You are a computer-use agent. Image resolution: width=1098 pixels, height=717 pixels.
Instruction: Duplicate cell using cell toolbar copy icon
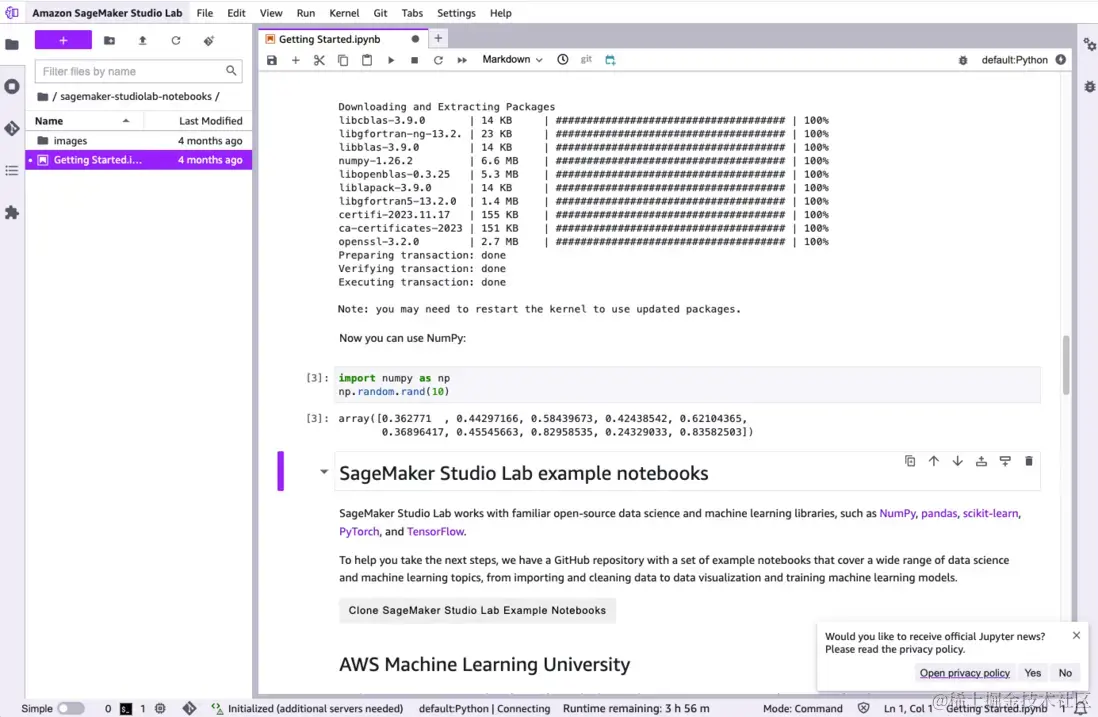coord(910,461)
